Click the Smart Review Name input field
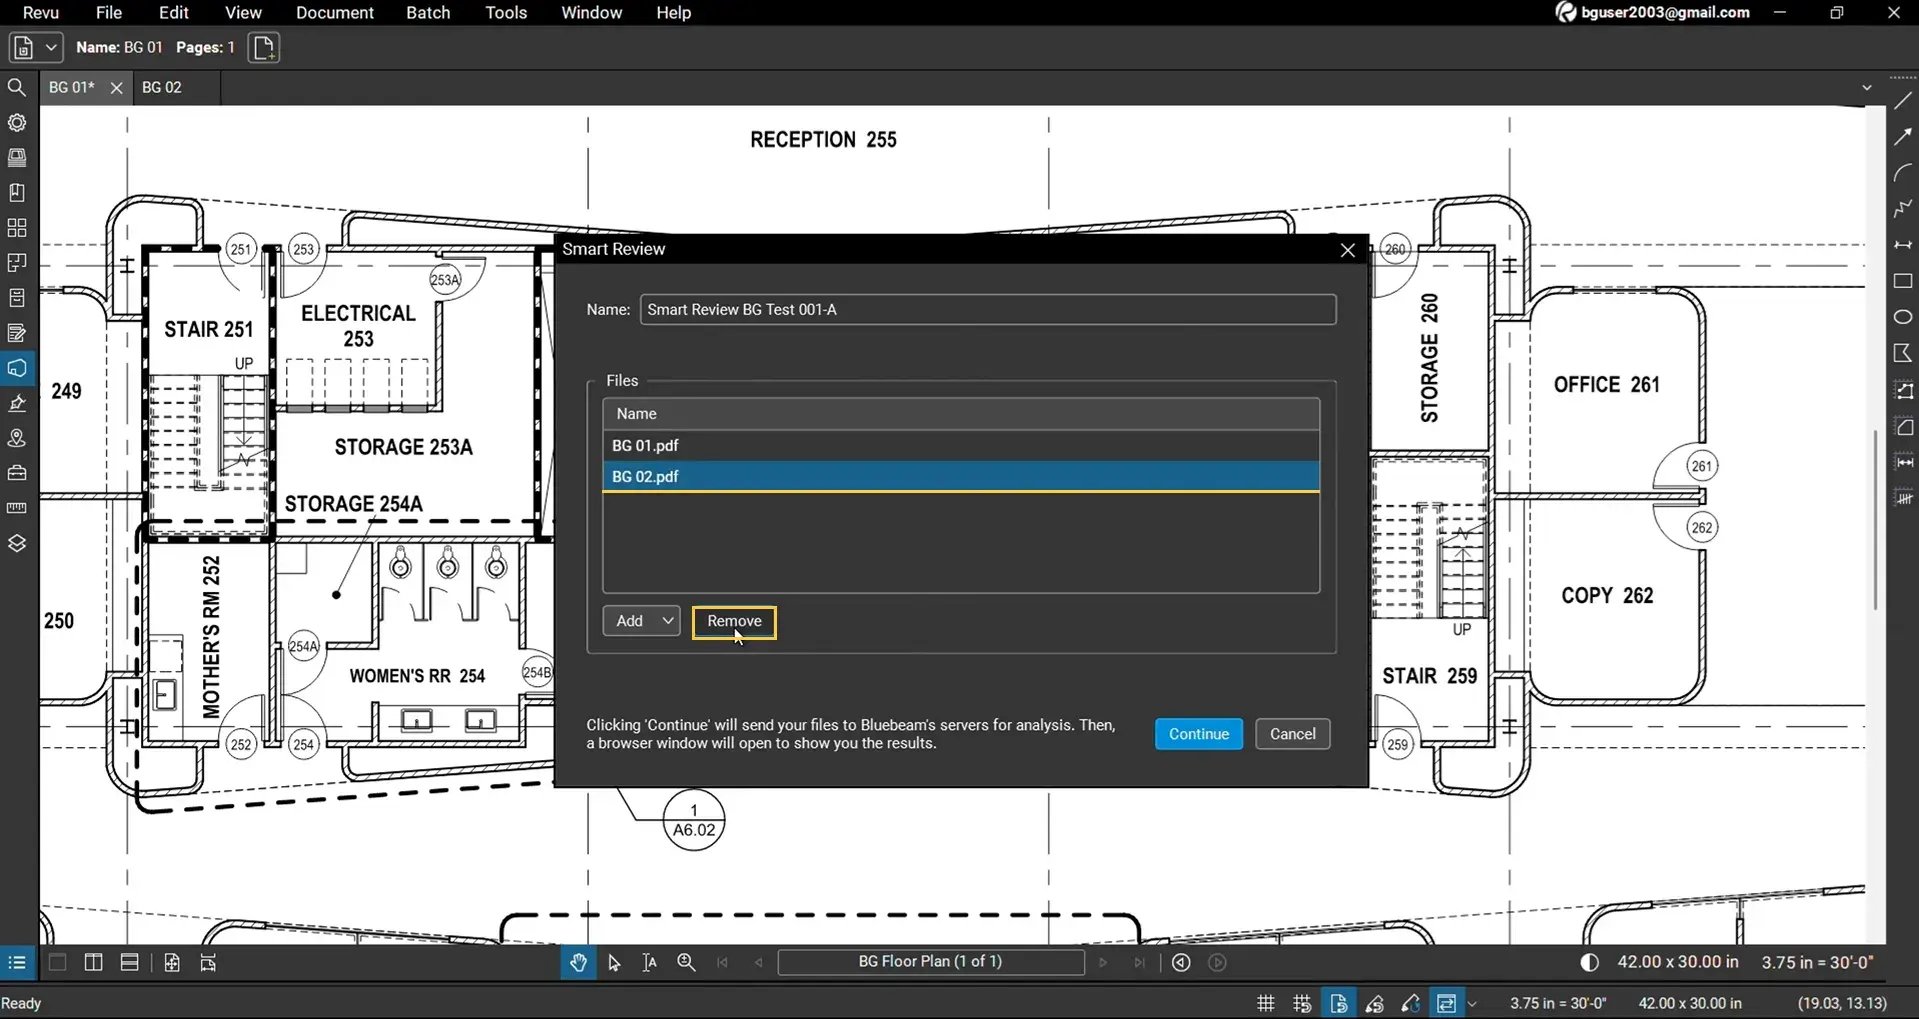Image resolution: width=1919 pixels, height=1019 pixels. (988, 310)
